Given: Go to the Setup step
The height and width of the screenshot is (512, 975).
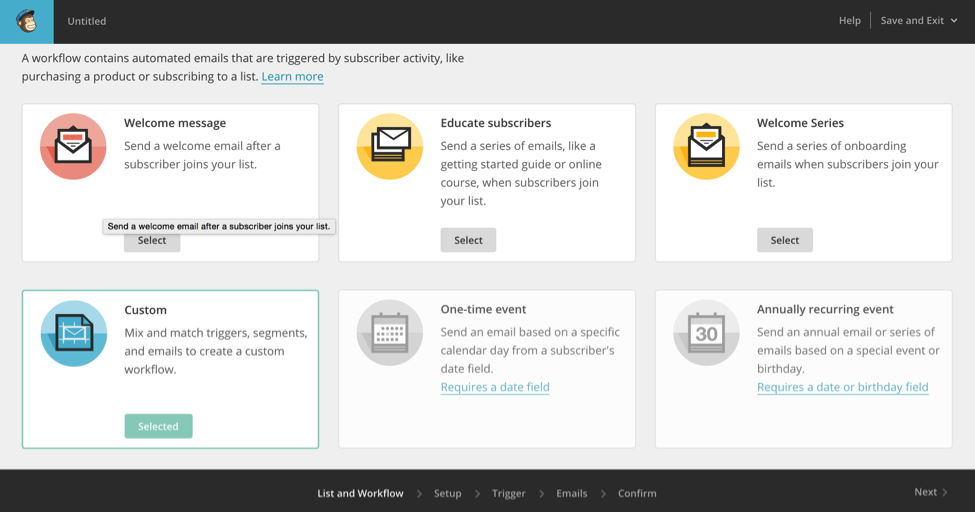Looking at the screenshot, I should [447, 493].
